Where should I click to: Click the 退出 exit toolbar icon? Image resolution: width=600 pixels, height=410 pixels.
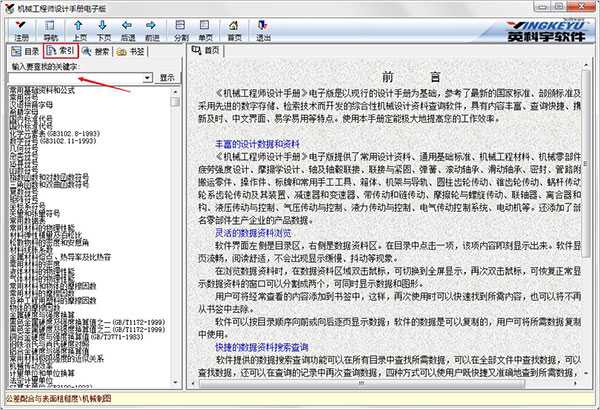[x=262, y=28]
